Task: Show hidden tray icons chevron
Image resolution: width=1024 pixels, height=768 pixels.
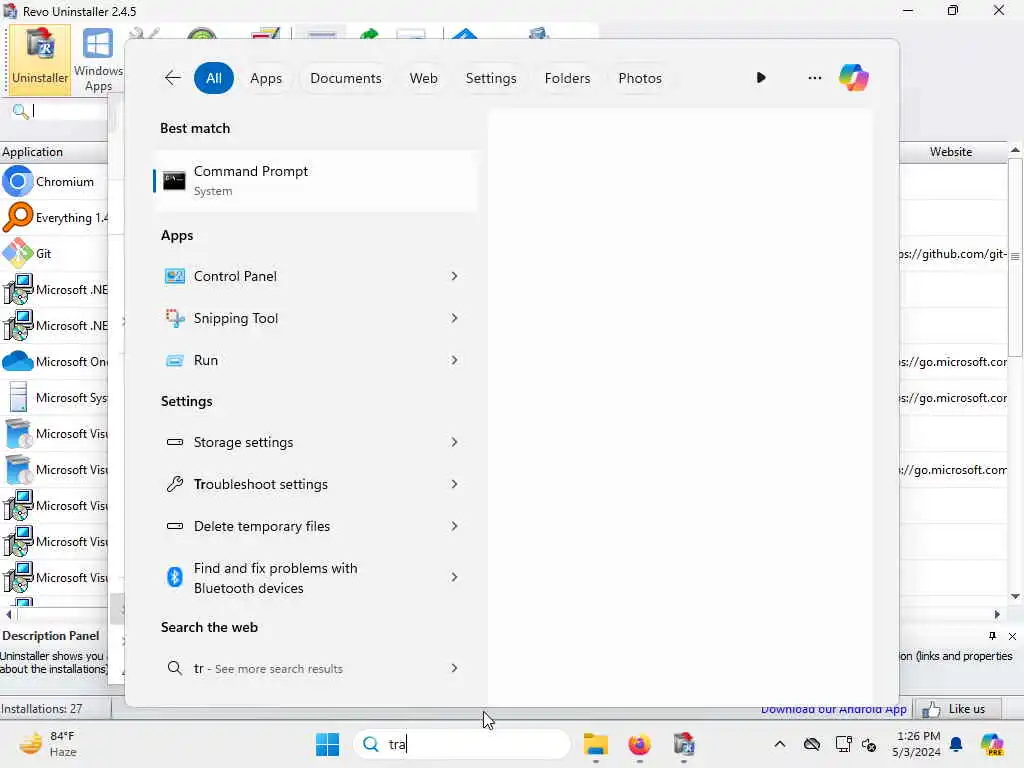Action: tap(779, 744)
